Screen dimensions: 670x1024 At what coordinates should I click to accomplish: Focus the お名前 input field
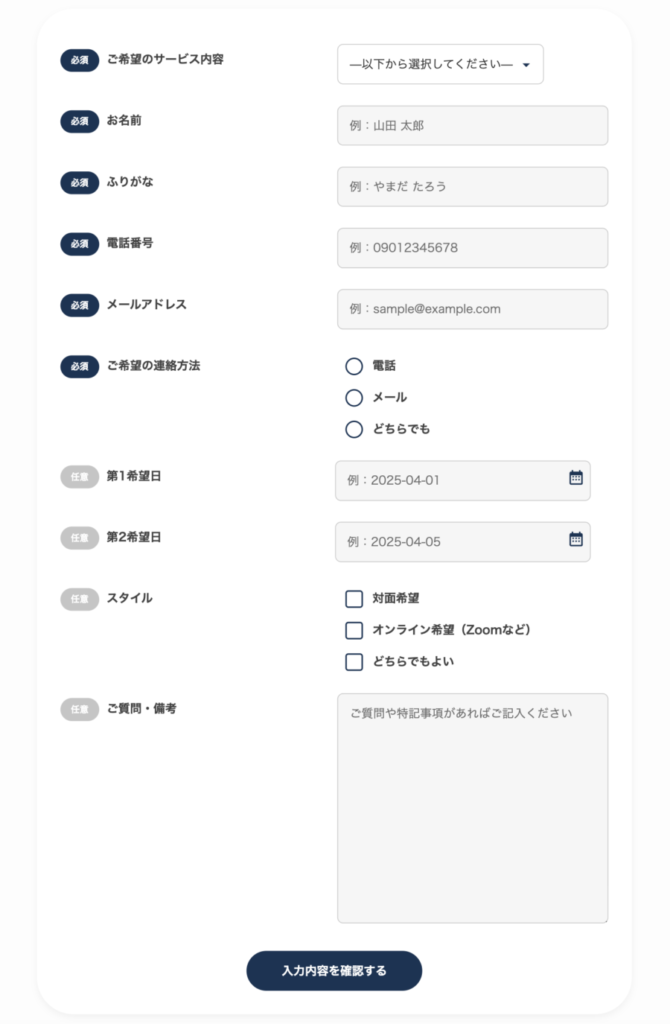click(x=472, y=125)
